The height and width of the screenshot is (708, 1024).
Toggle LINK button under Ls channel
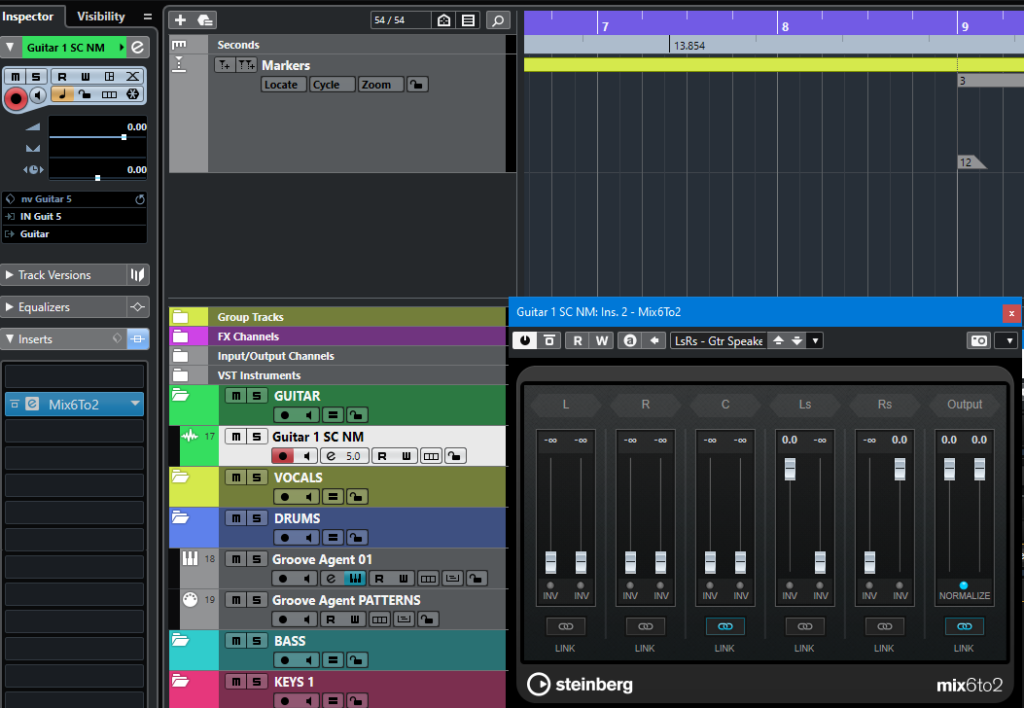(x=805, y=626)
